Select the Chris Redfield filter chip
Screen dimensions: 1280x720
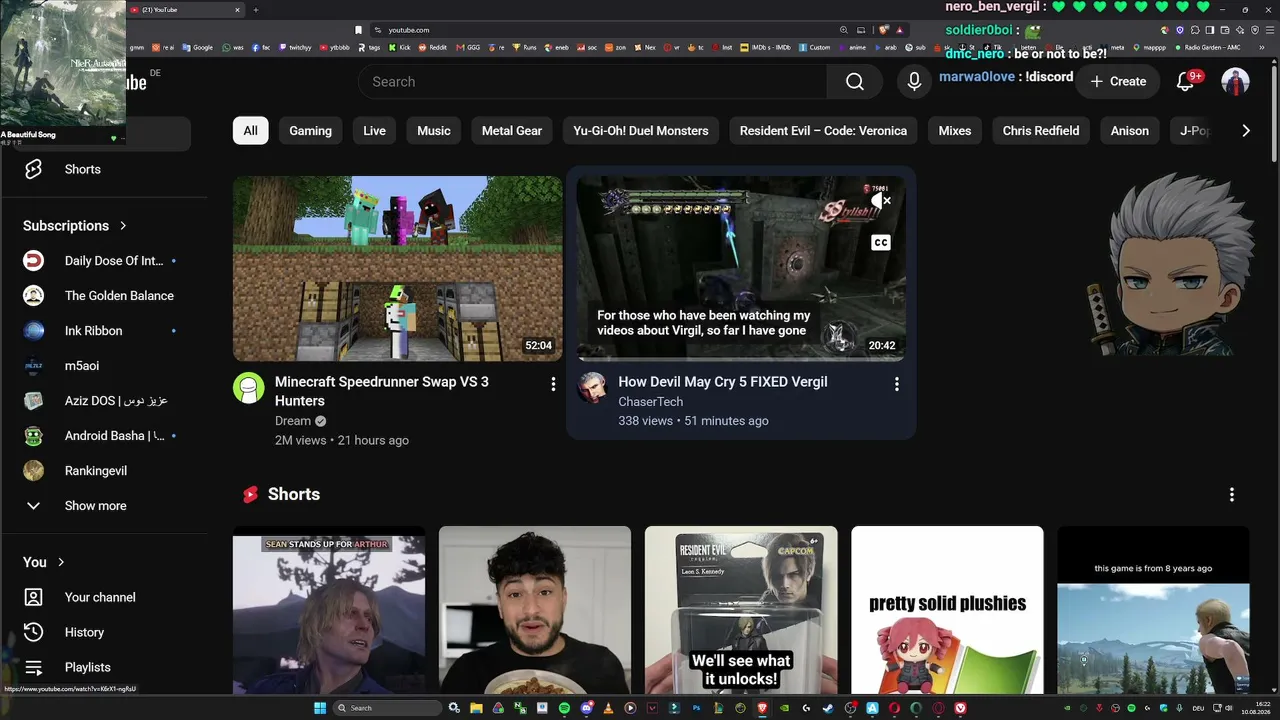click(1041, 131)
